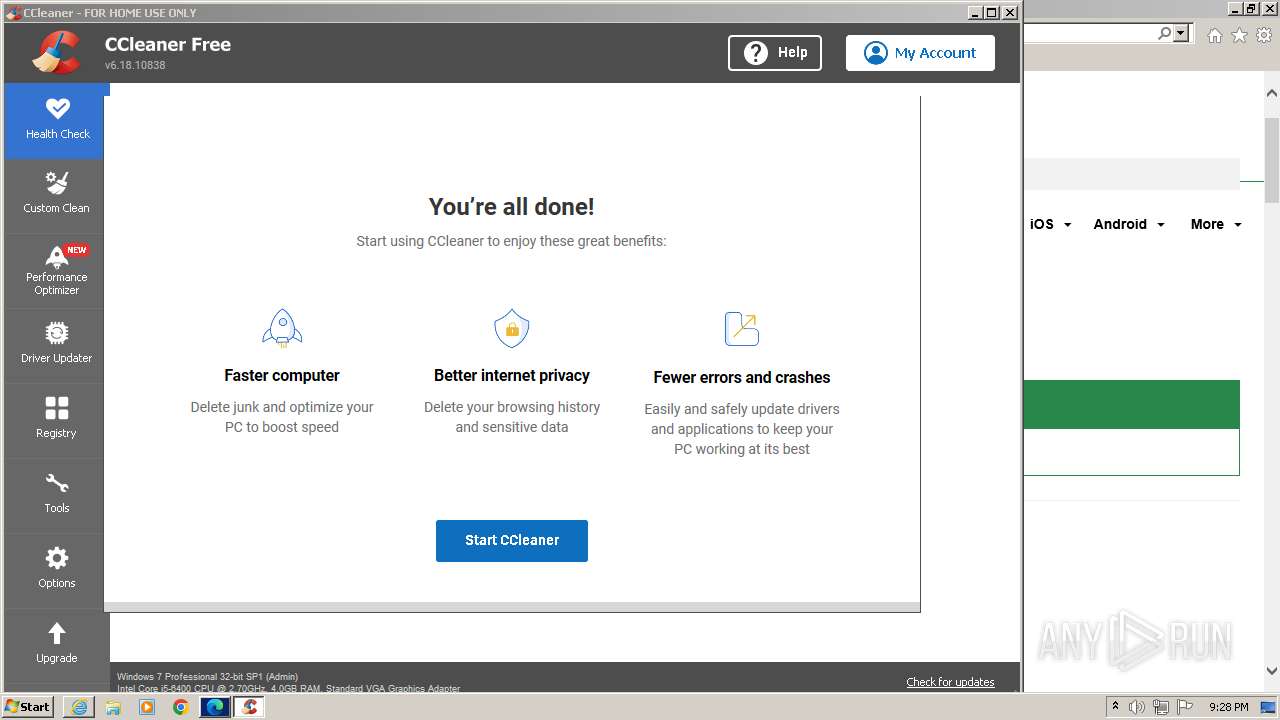Screen dimensions: 1280x720
Task: Open Windows Media Player from taskbar
Action: click(x=147, y=707)
